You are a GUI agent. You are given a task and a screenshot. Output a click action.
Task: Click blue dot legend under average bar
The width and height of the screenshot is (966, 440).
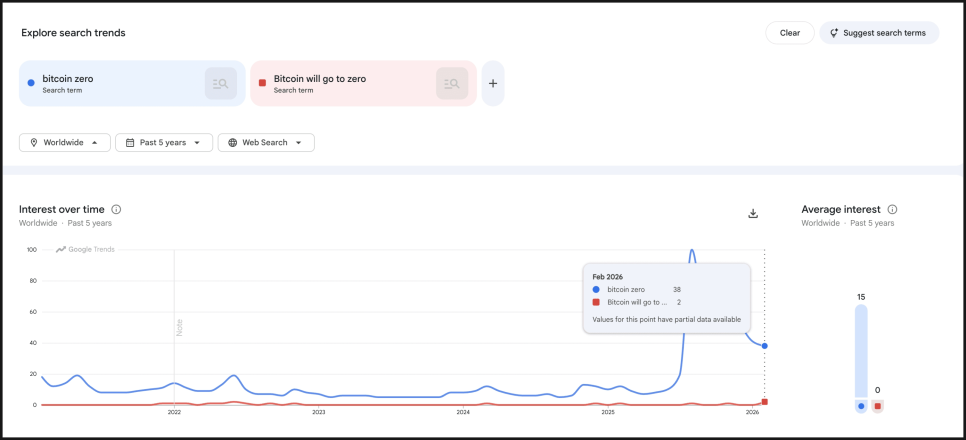click(861, 406)
